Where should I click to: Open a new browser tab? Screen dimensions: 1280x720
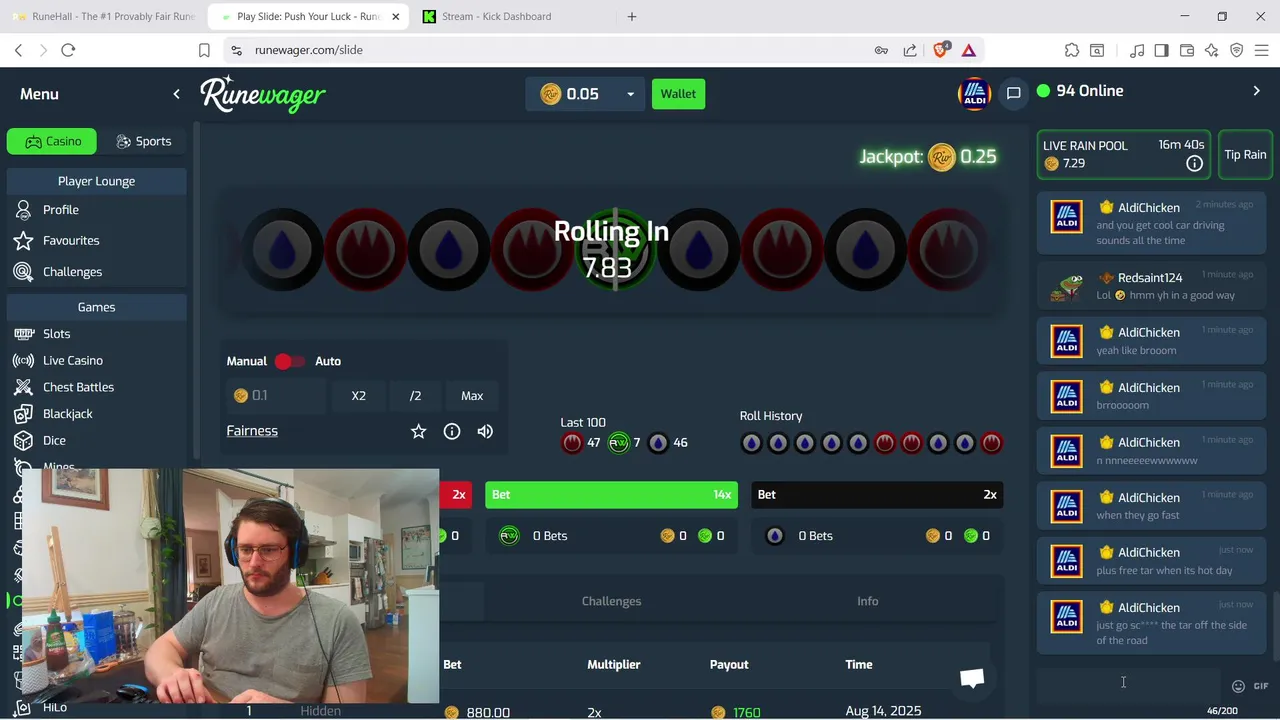(631, 17)
